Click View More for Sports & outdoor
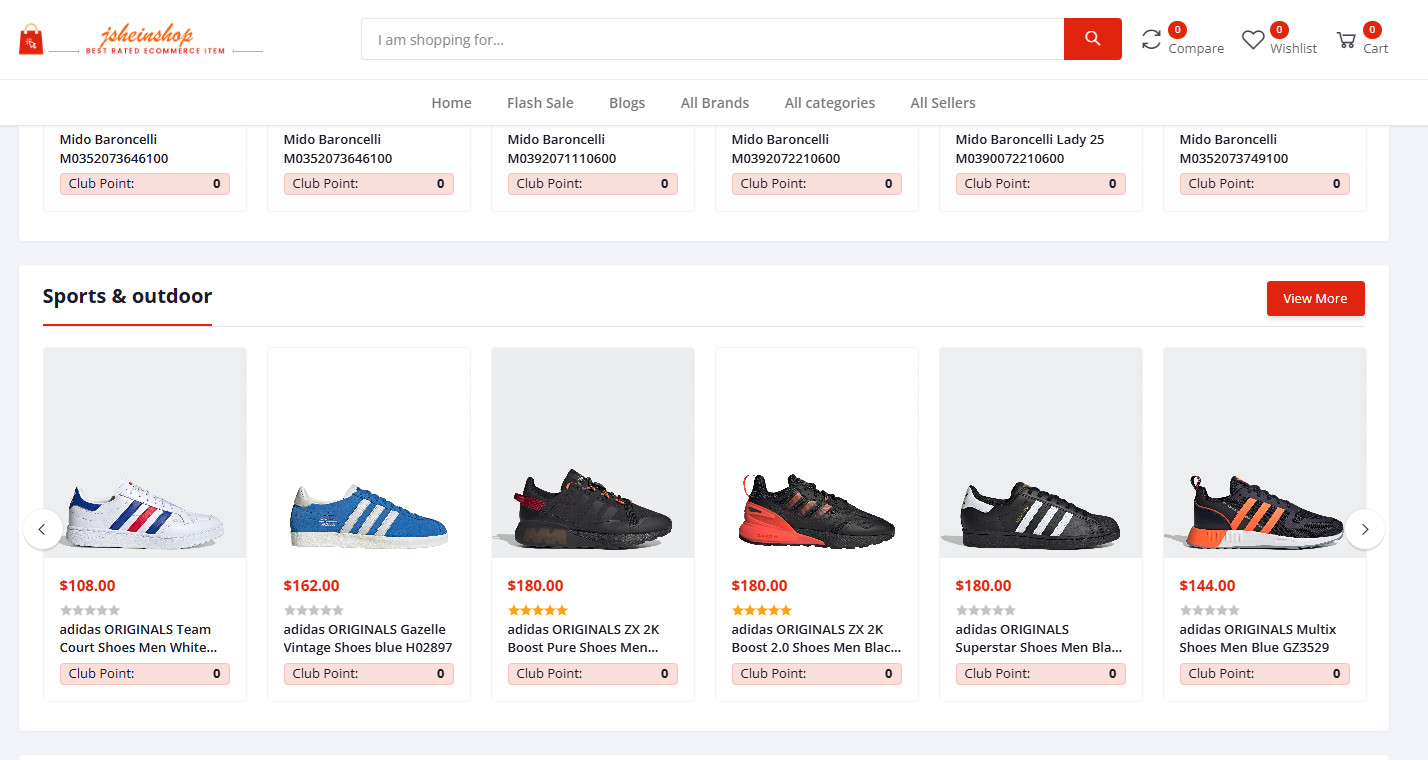This screenshot has height=760, width=1428. [x=1314, y=298]
